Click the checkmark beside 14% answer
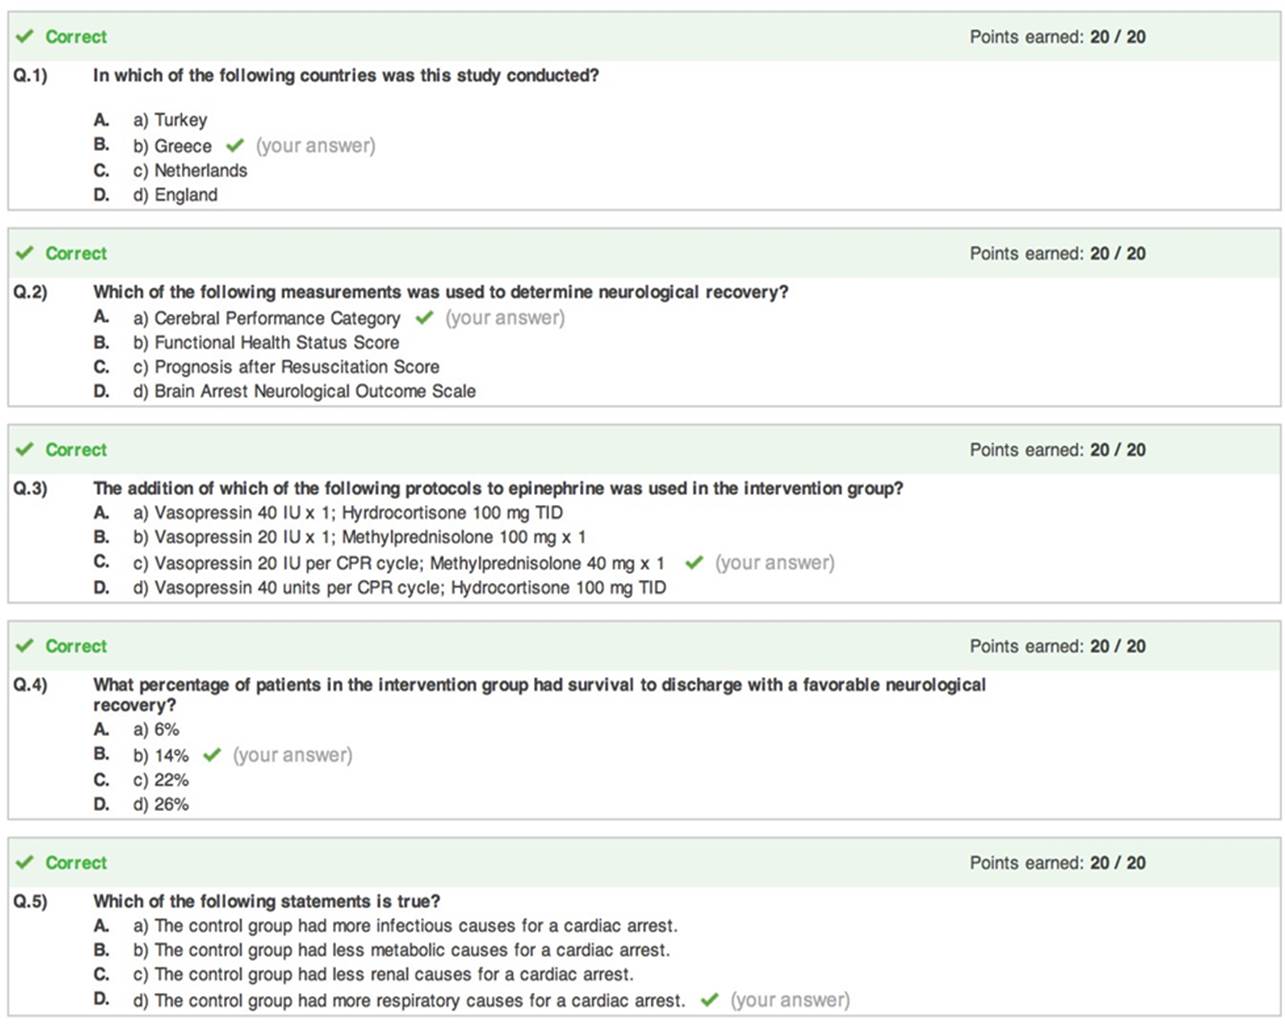The image size is (1285, 1027). (x=212, y=755)
